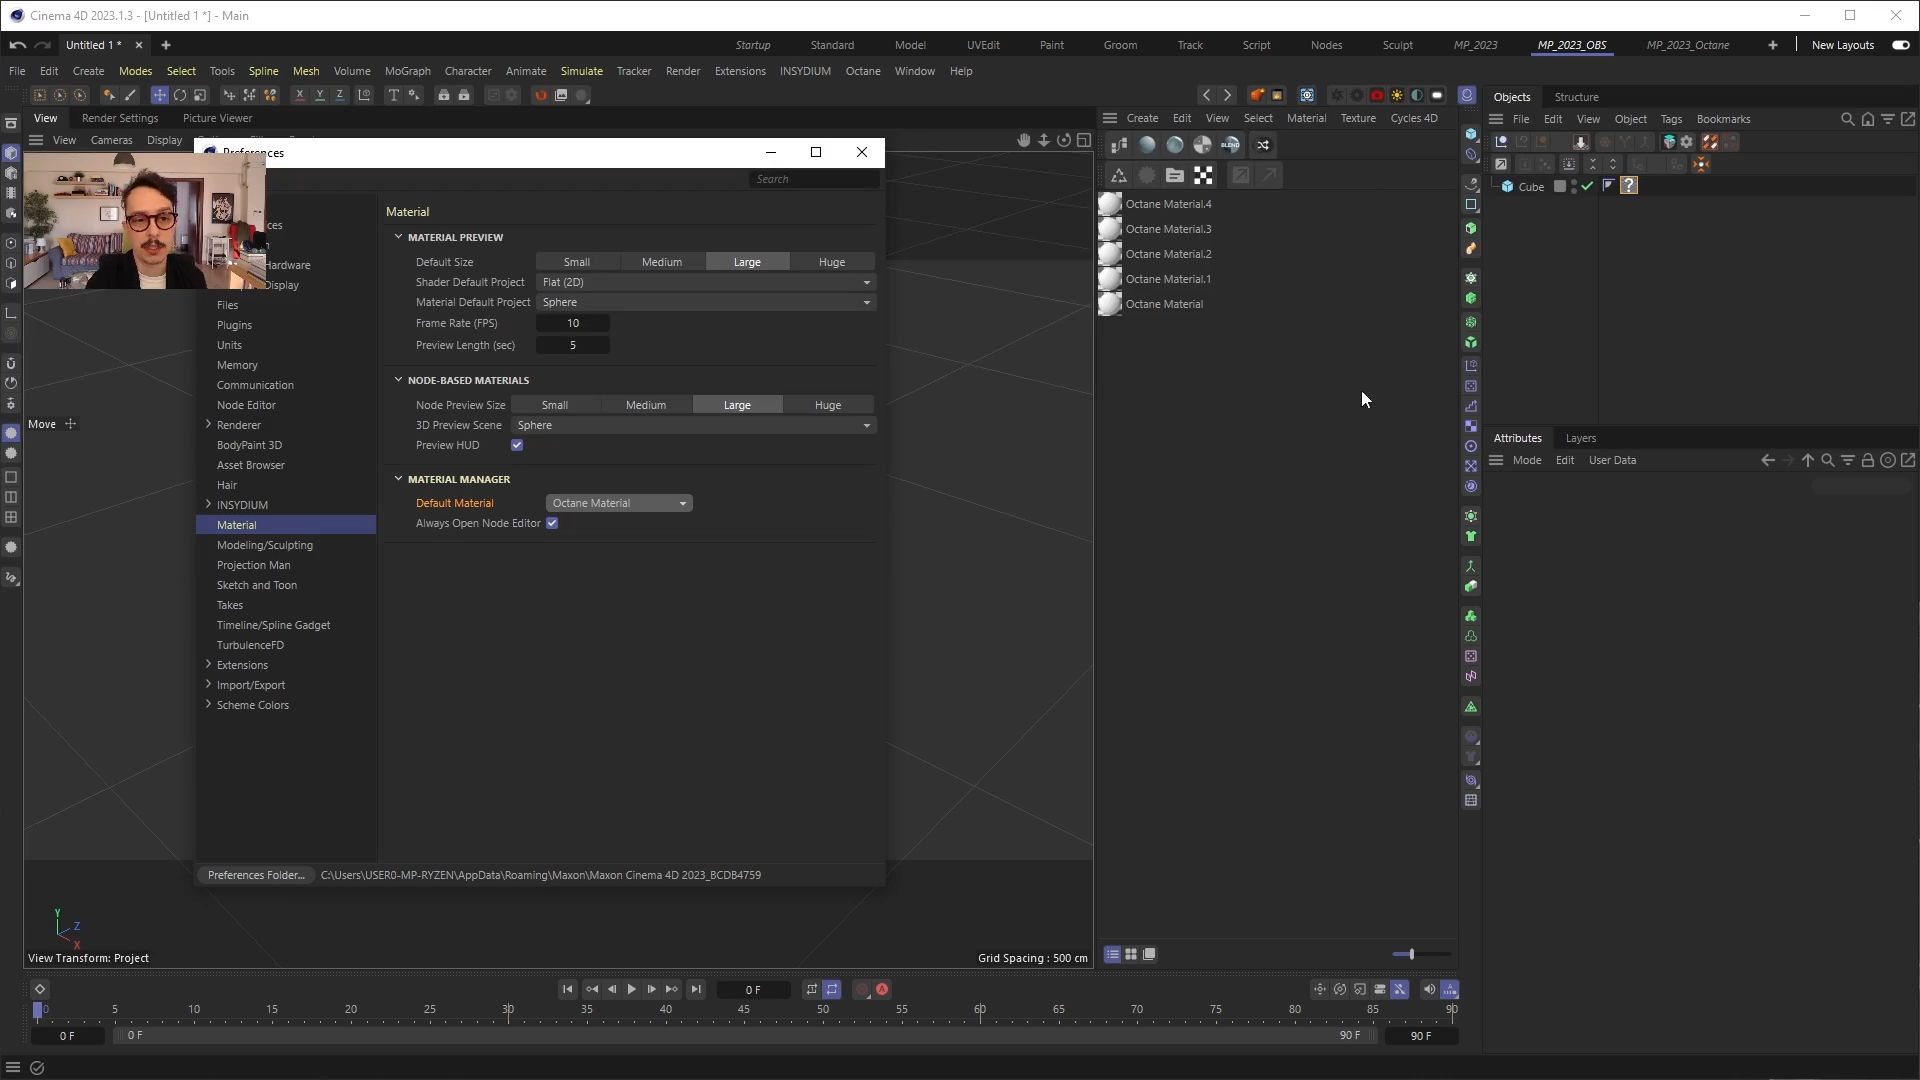The height and width of the screenshot is (1080, 1920).
Task: Adjust the material thumbnail size slider
Action: 1410,954
